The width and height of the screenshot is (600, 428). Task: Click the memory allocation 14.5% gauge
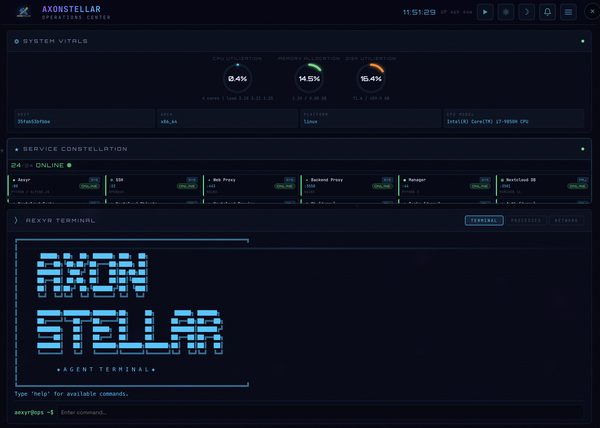click(x=309, y=78)
